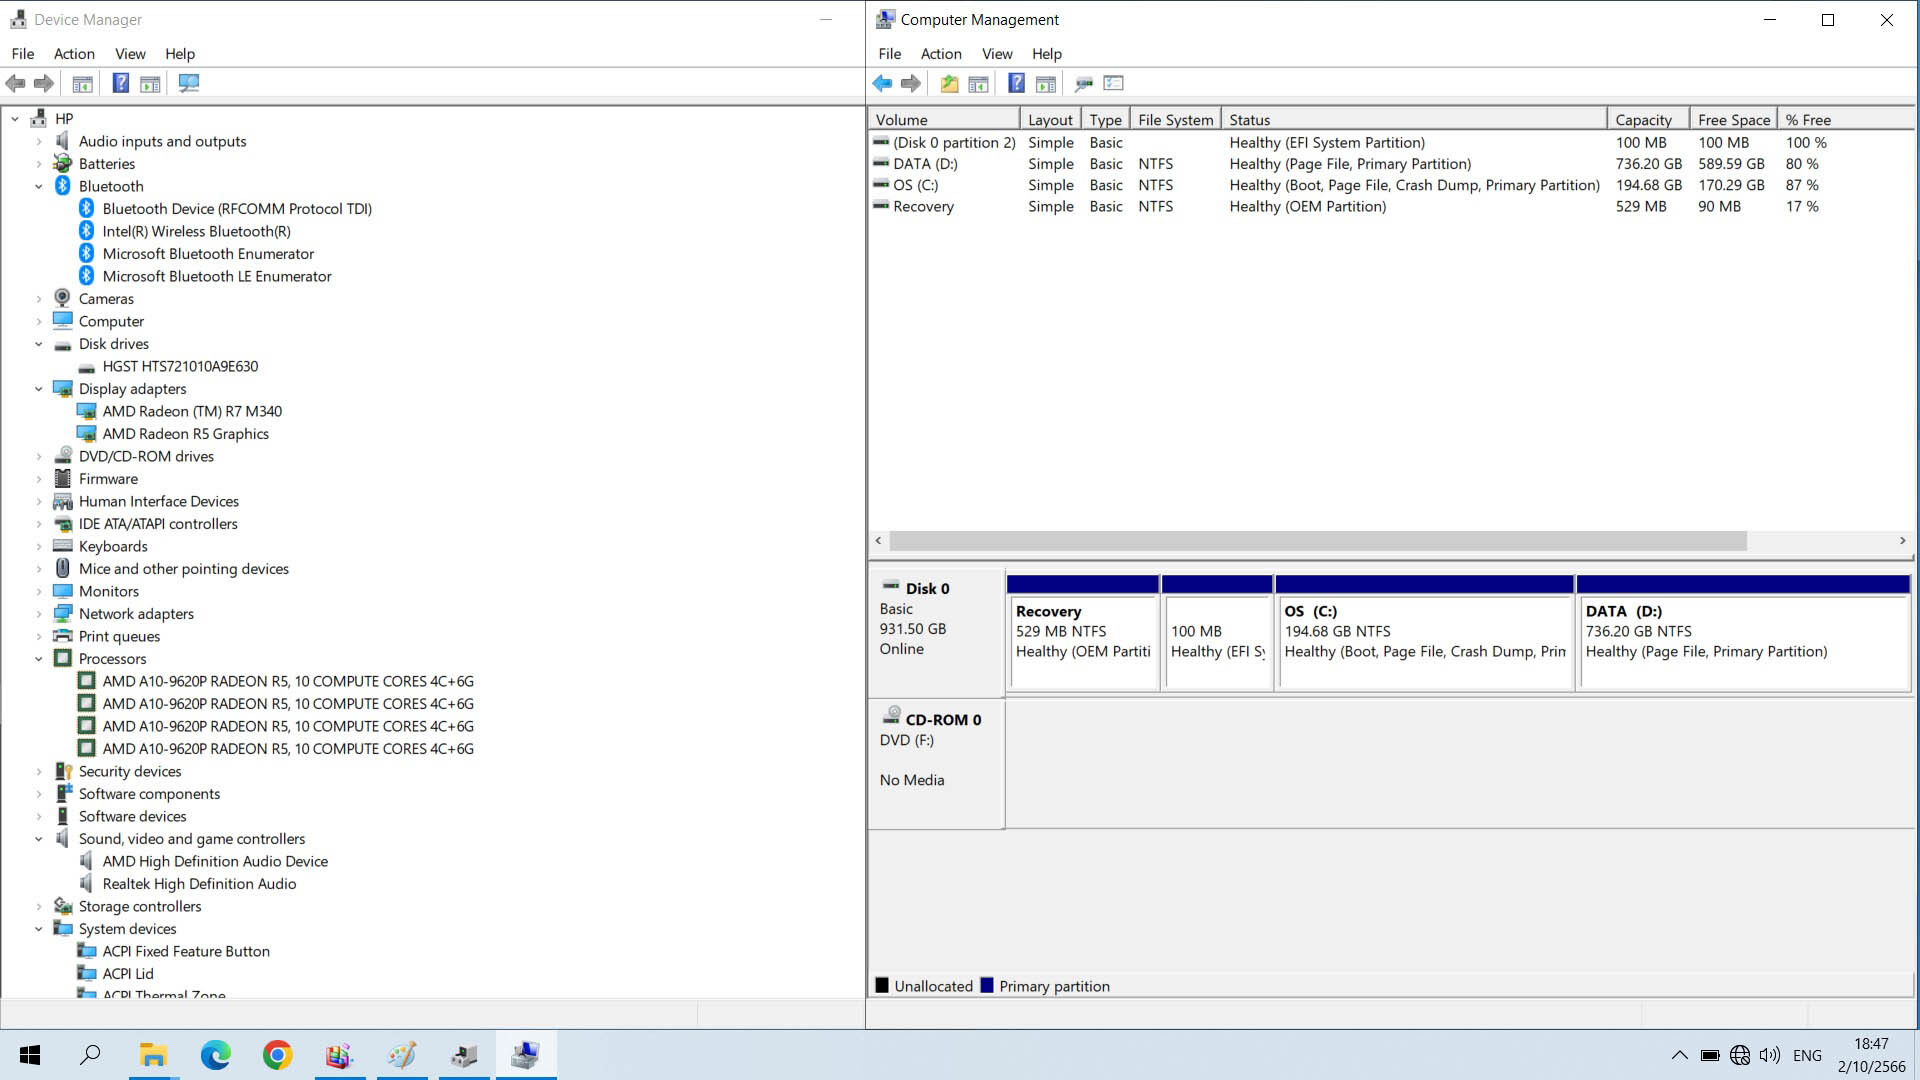1920x1080 pixels.
Task: Select Realtek High Definition Audio device
Action: 199,884
